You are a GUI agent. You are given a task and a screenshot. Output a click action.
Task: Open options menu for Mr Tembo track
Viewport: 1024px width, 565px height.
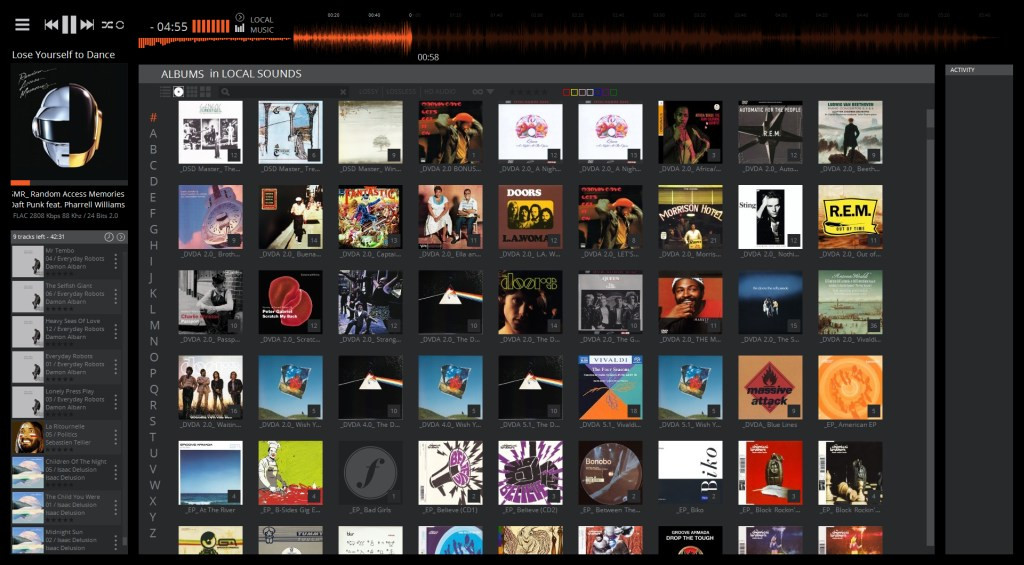click(116, 261)
